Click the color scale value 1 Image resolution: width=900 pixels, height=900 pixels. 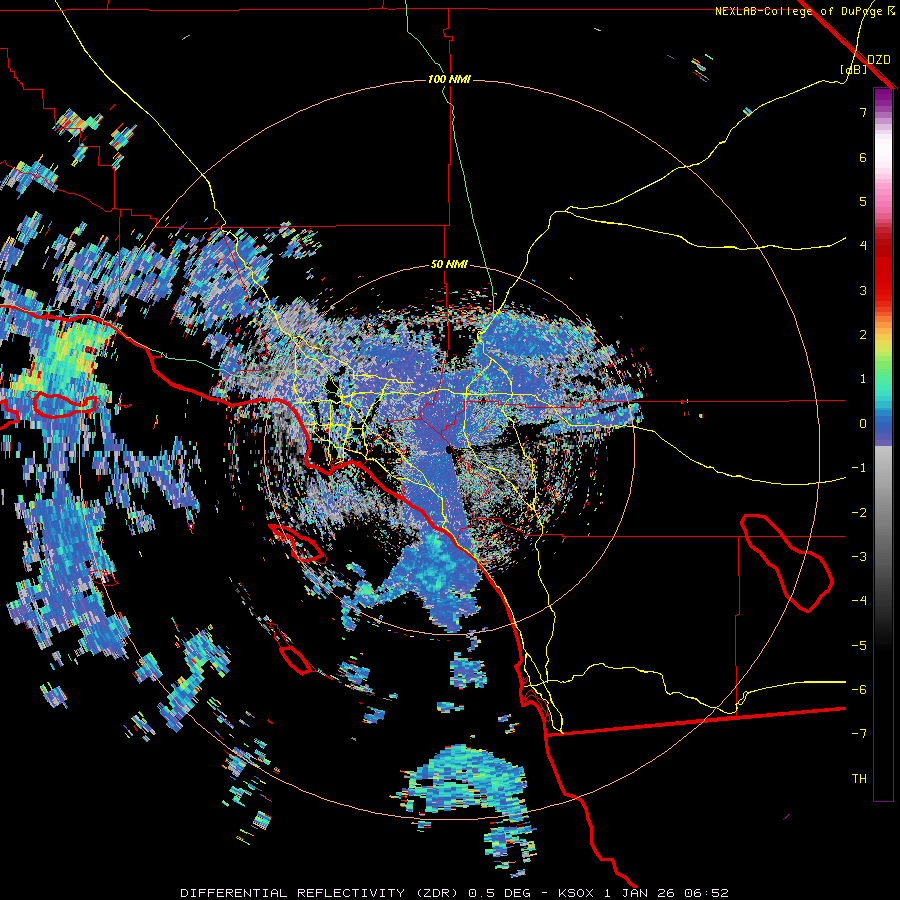(x=863, y=379)
